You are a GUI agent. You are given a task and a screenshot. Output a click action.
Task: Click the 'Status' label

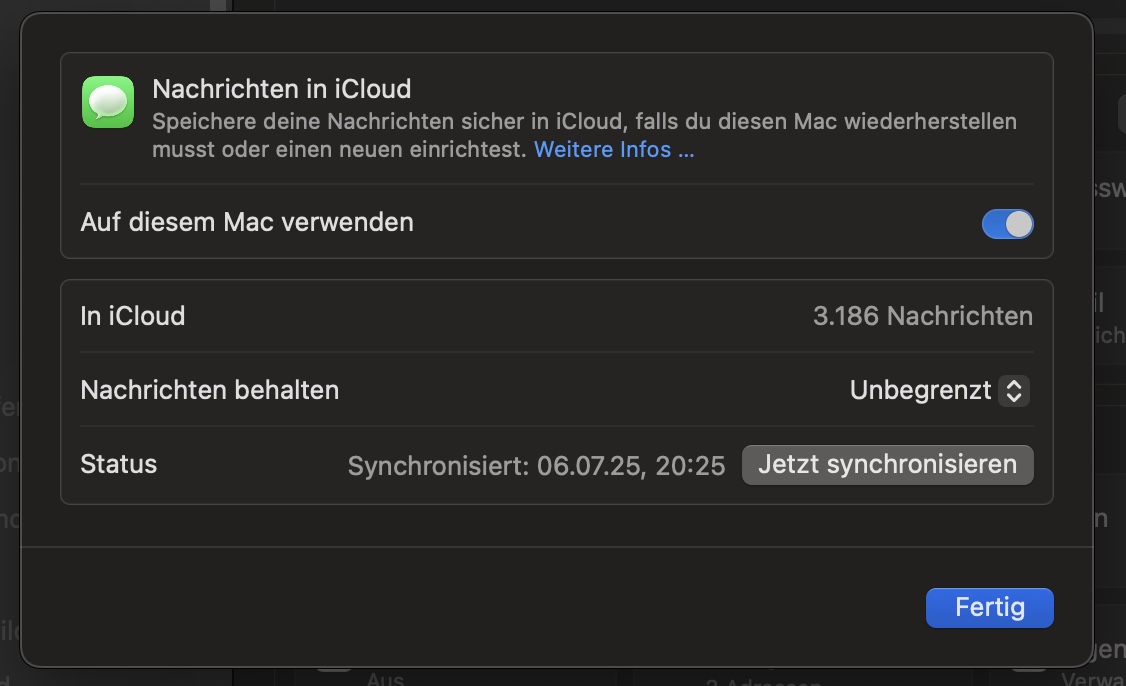click(119, 464)
